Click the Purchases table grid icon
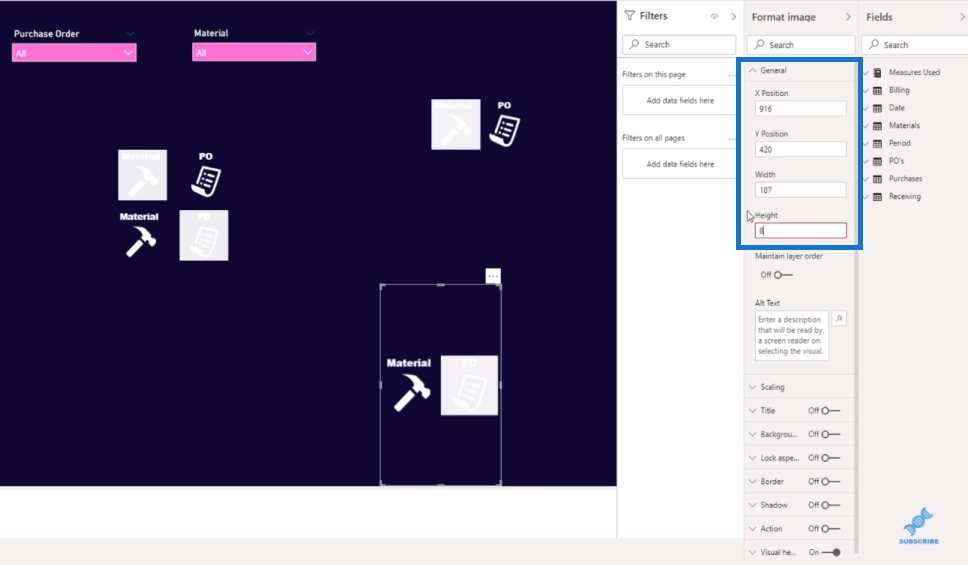This screenshot has height=565, width=968. point(877,179)
